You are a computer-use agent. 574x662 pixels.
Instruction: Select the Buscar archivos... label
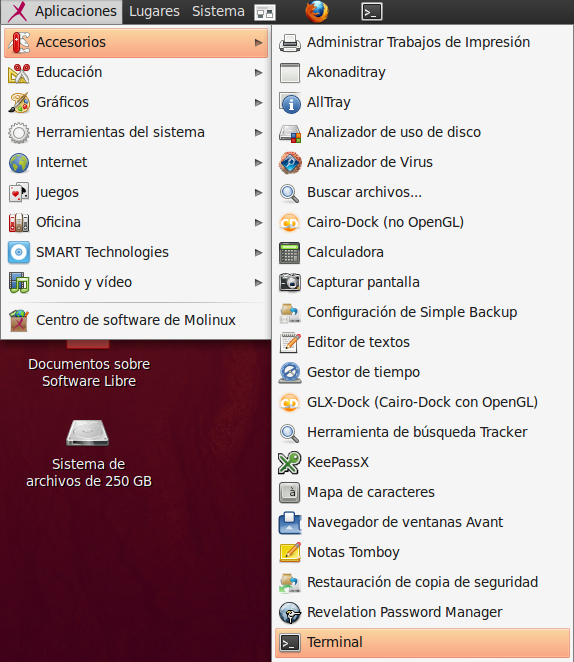coord(365,192)
